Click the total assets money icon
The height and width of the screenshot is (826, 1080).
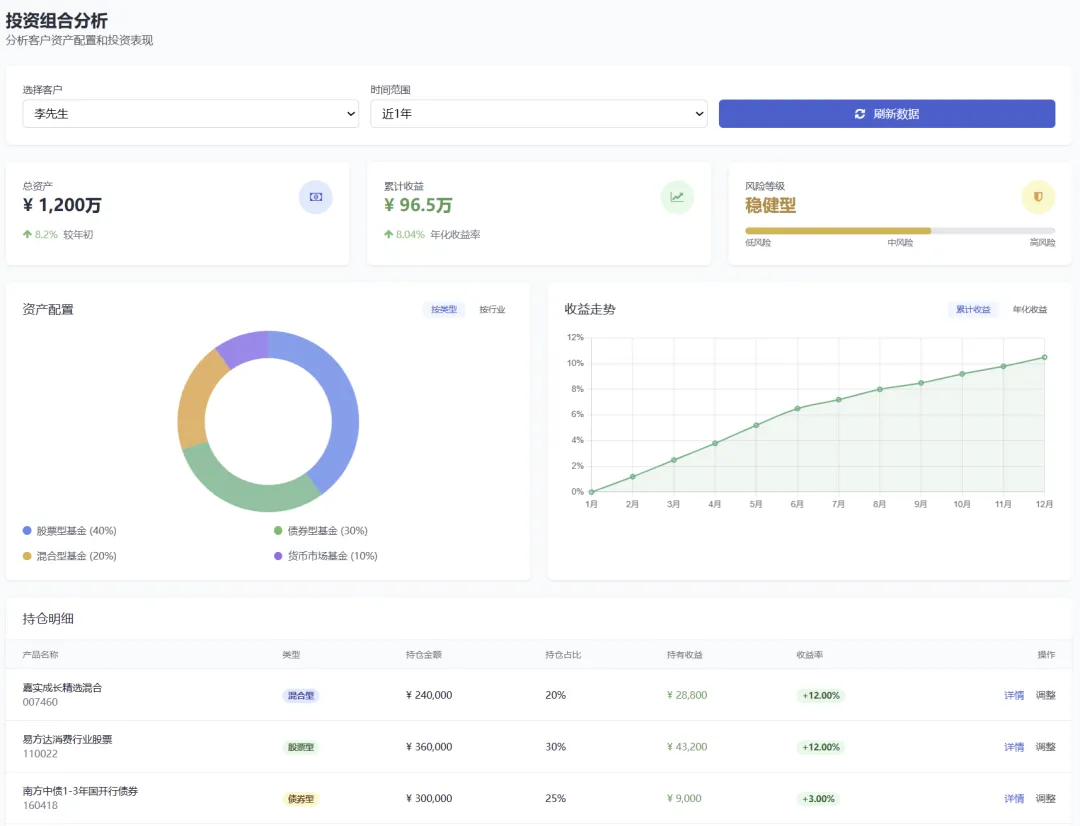(x=315, y=197)
